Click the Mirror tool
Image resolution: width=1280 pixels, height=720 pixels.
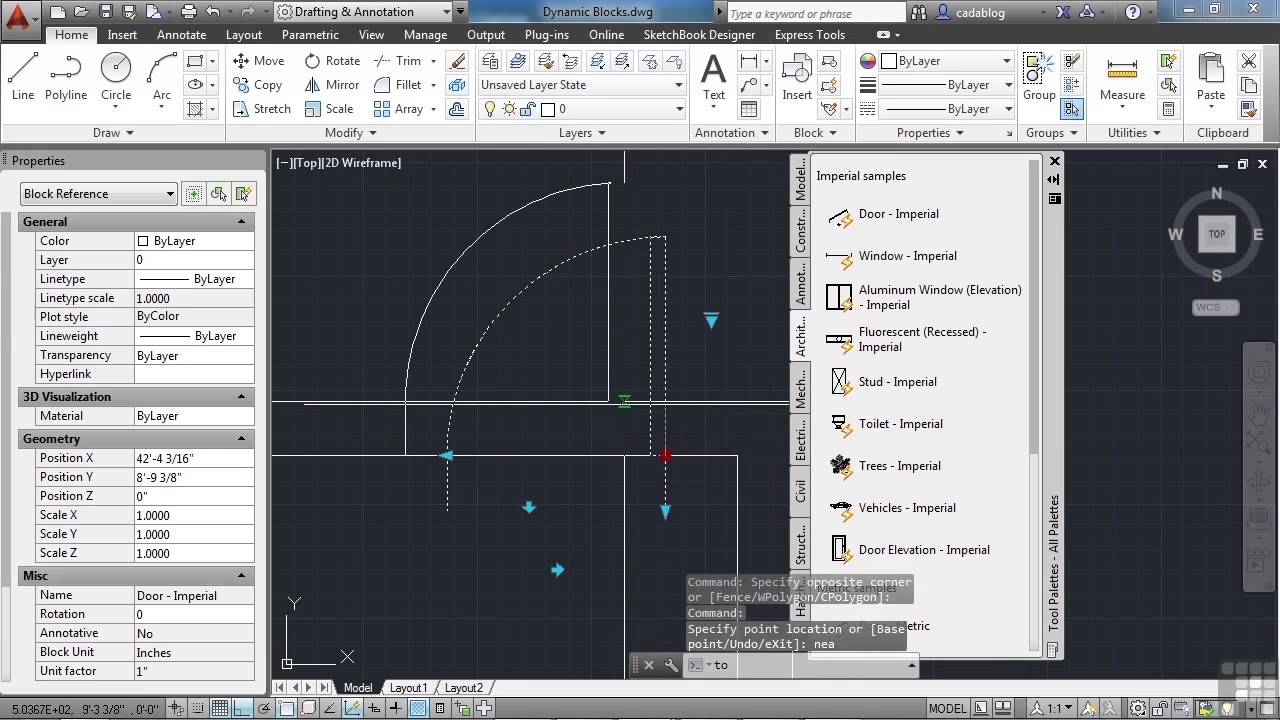[x=333, y=85]
